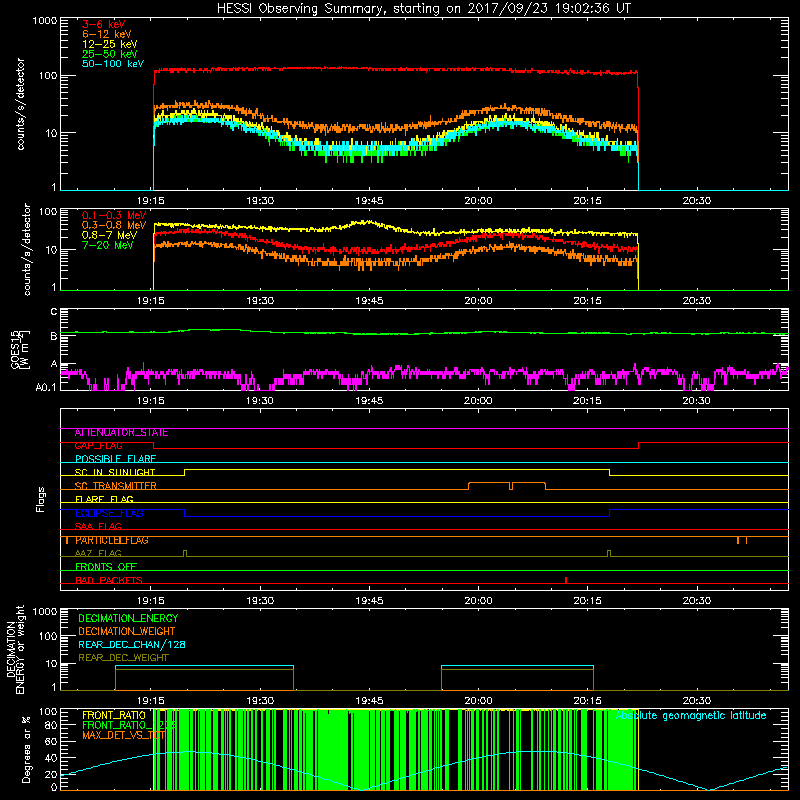Select the POSSIBLE_FLARE flag label

click(x=115, y=459)
